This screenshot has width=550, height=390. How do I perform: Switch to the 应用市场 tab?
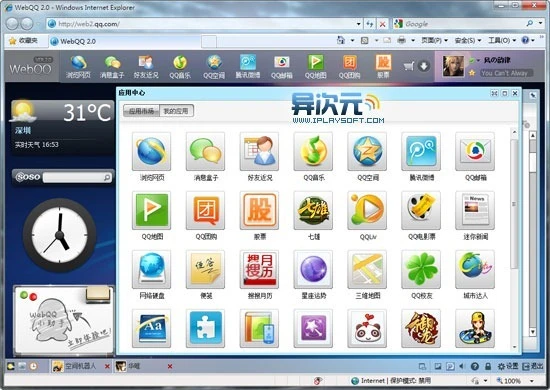[x=141, y=111]
